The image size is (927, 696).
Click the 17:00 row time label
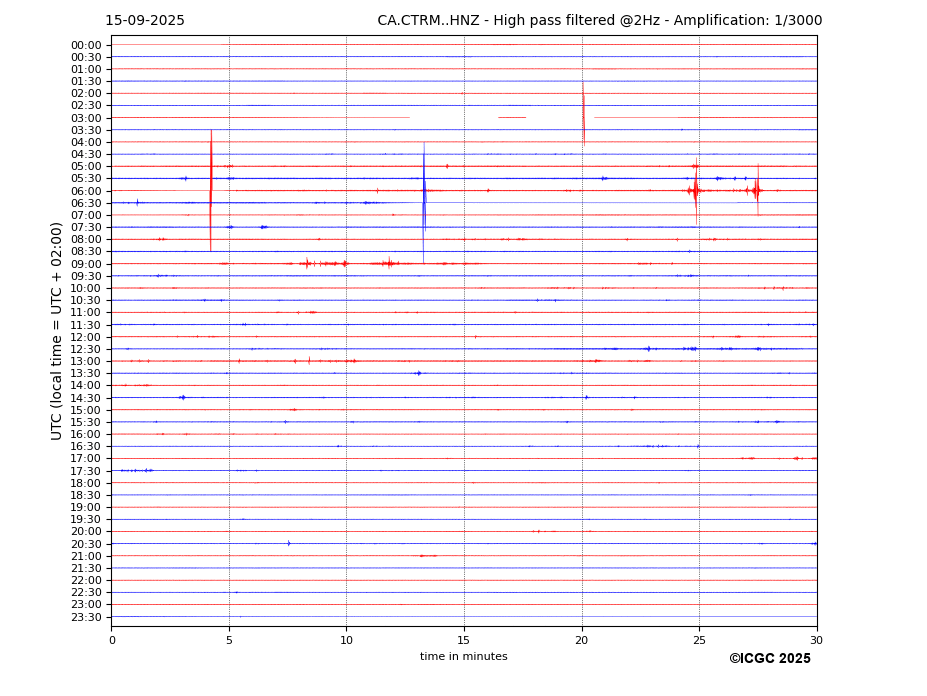(86, 459)
